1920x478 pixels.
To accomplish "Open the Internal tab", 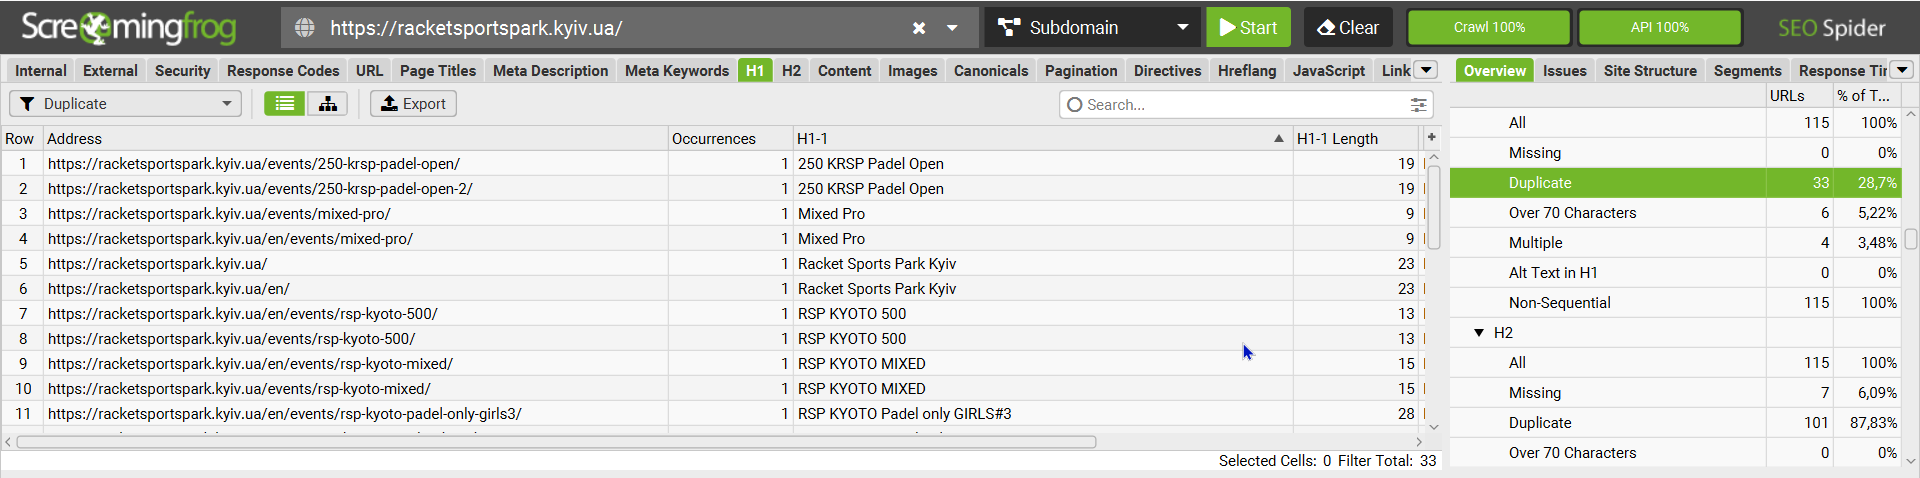I will point(41,70).
